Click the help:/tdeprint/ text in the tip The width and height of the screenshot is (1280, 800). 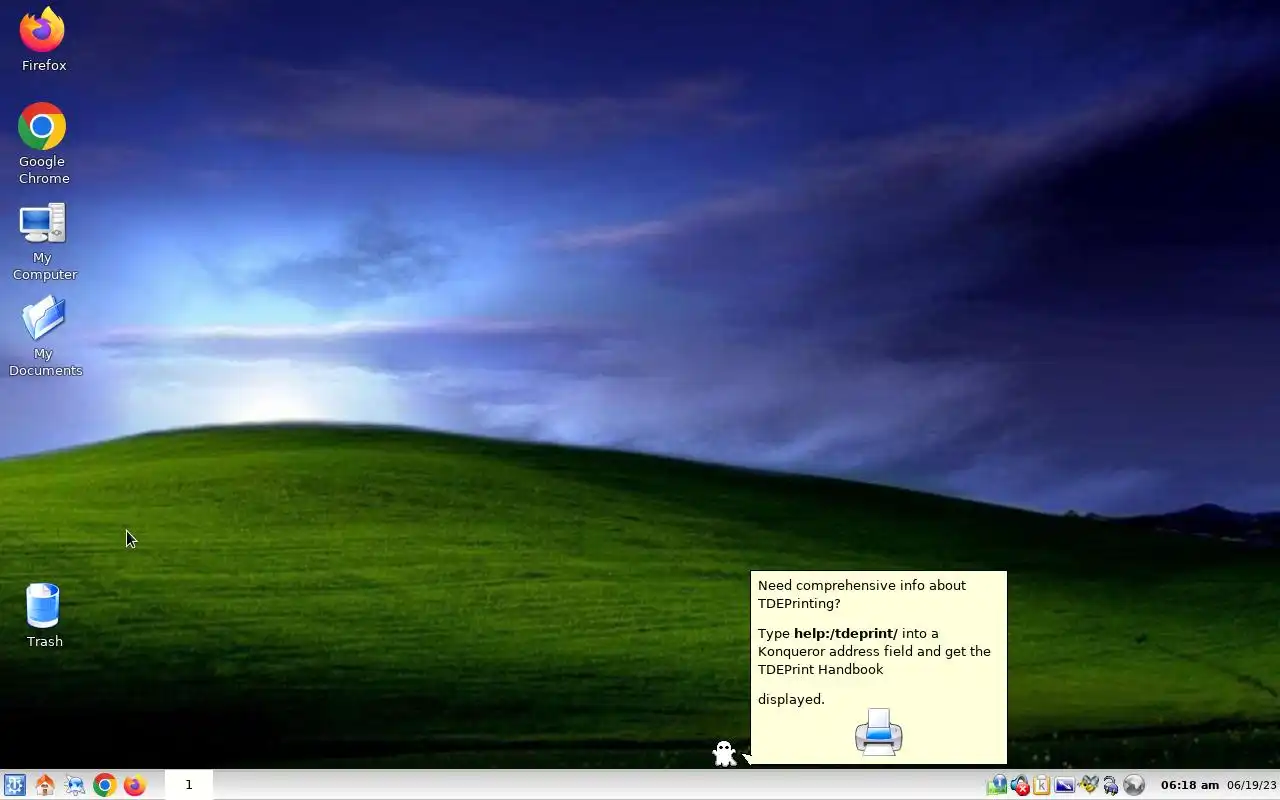point(845,633)
